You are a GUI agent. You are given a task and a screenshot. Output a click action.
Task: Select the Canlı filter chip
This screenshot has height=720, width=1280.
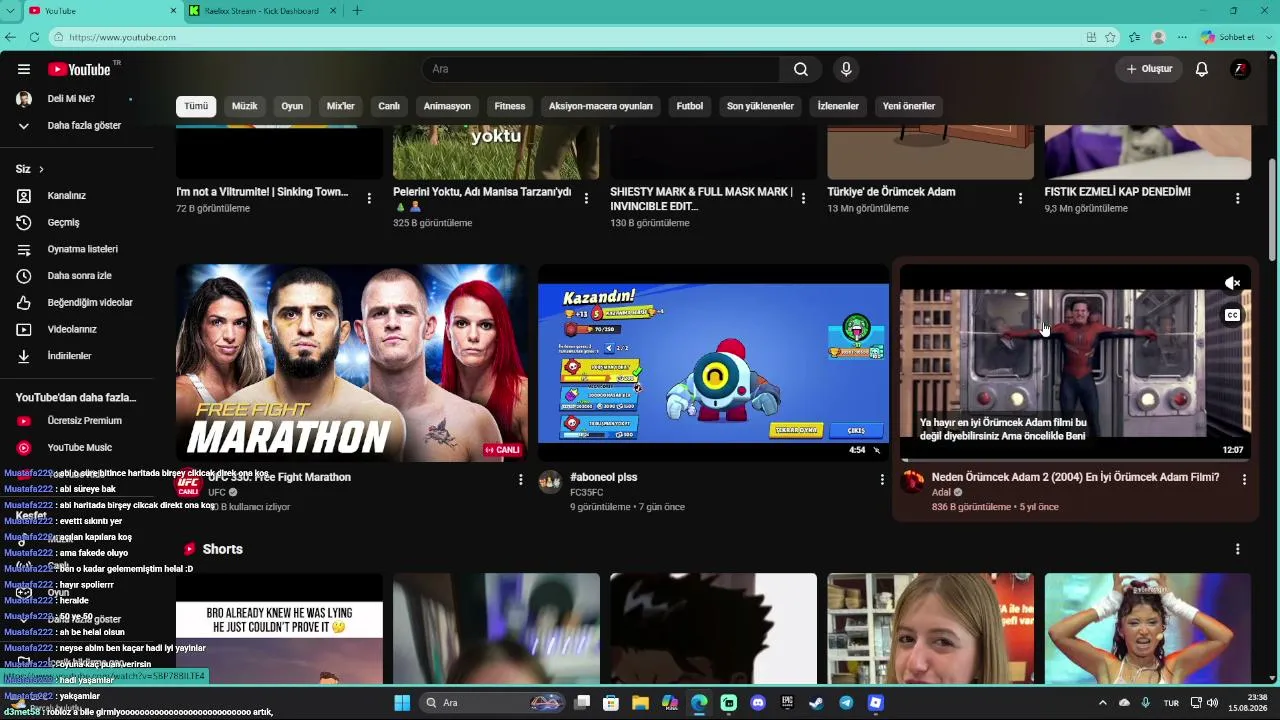389,106
